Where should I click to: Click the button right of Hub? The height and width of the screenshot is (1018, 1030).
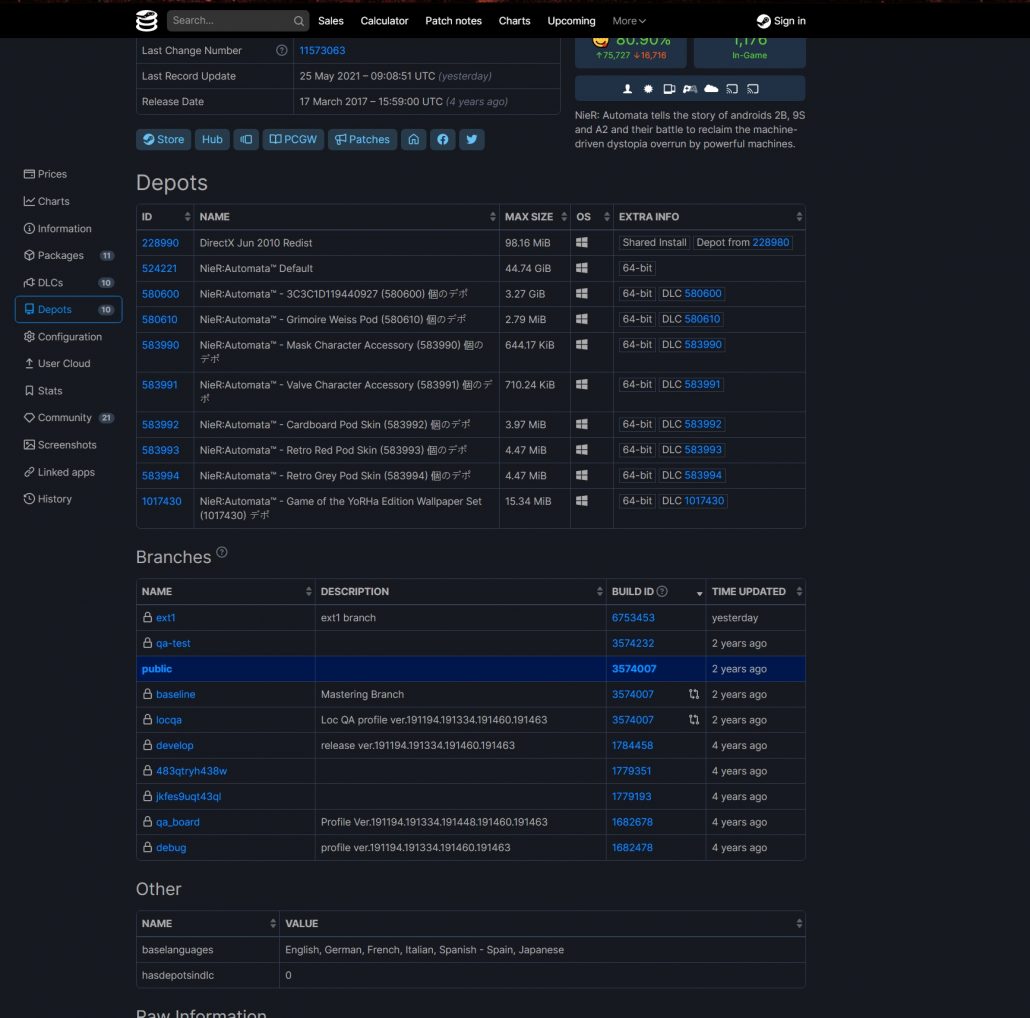(246, 140)
